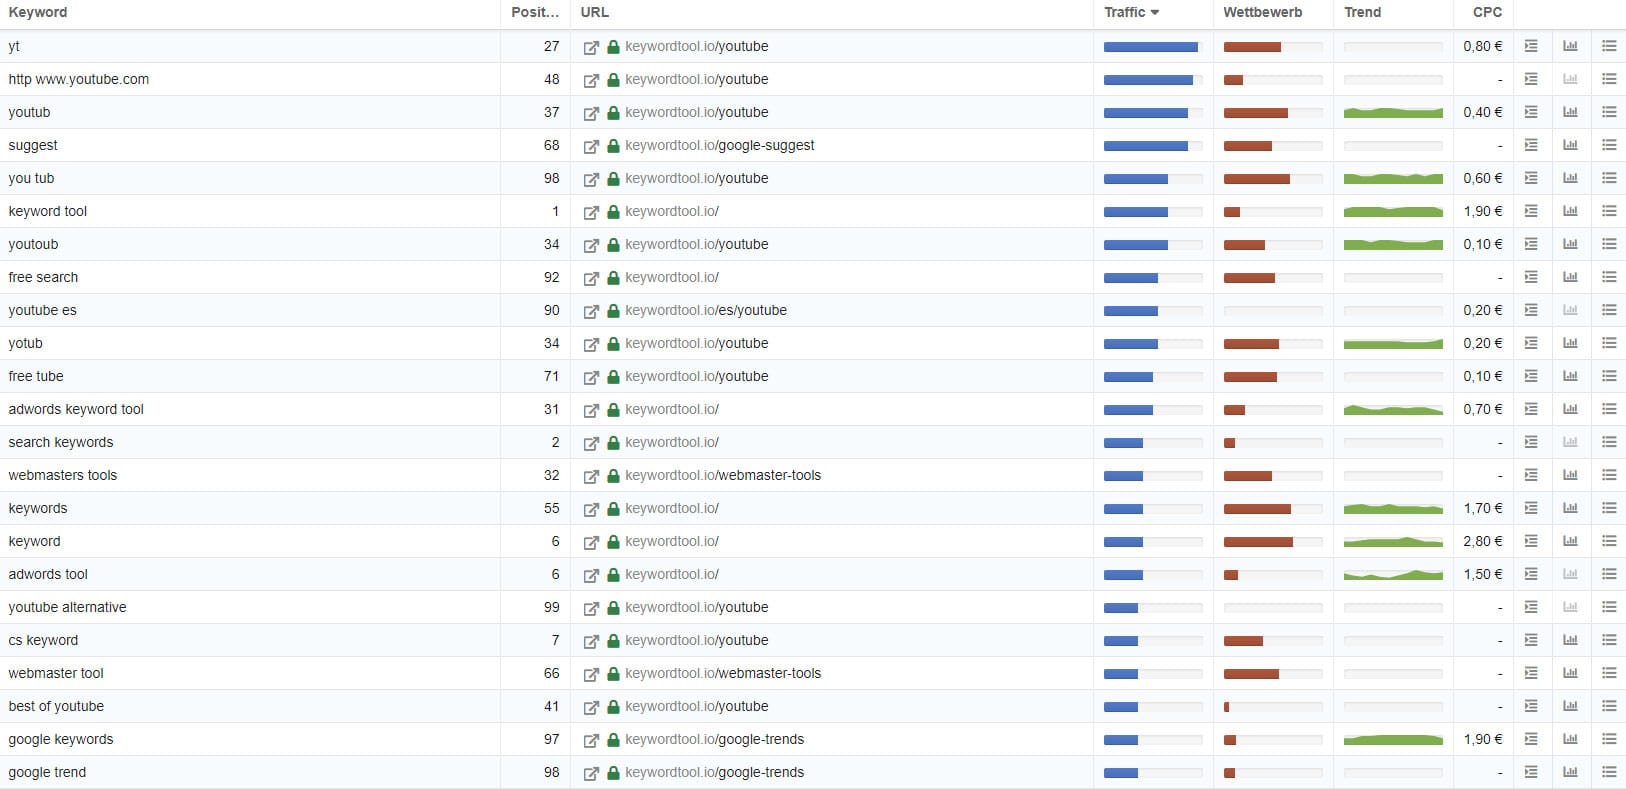Open list menu icon in 'yotub' row

pos(1609,343)
